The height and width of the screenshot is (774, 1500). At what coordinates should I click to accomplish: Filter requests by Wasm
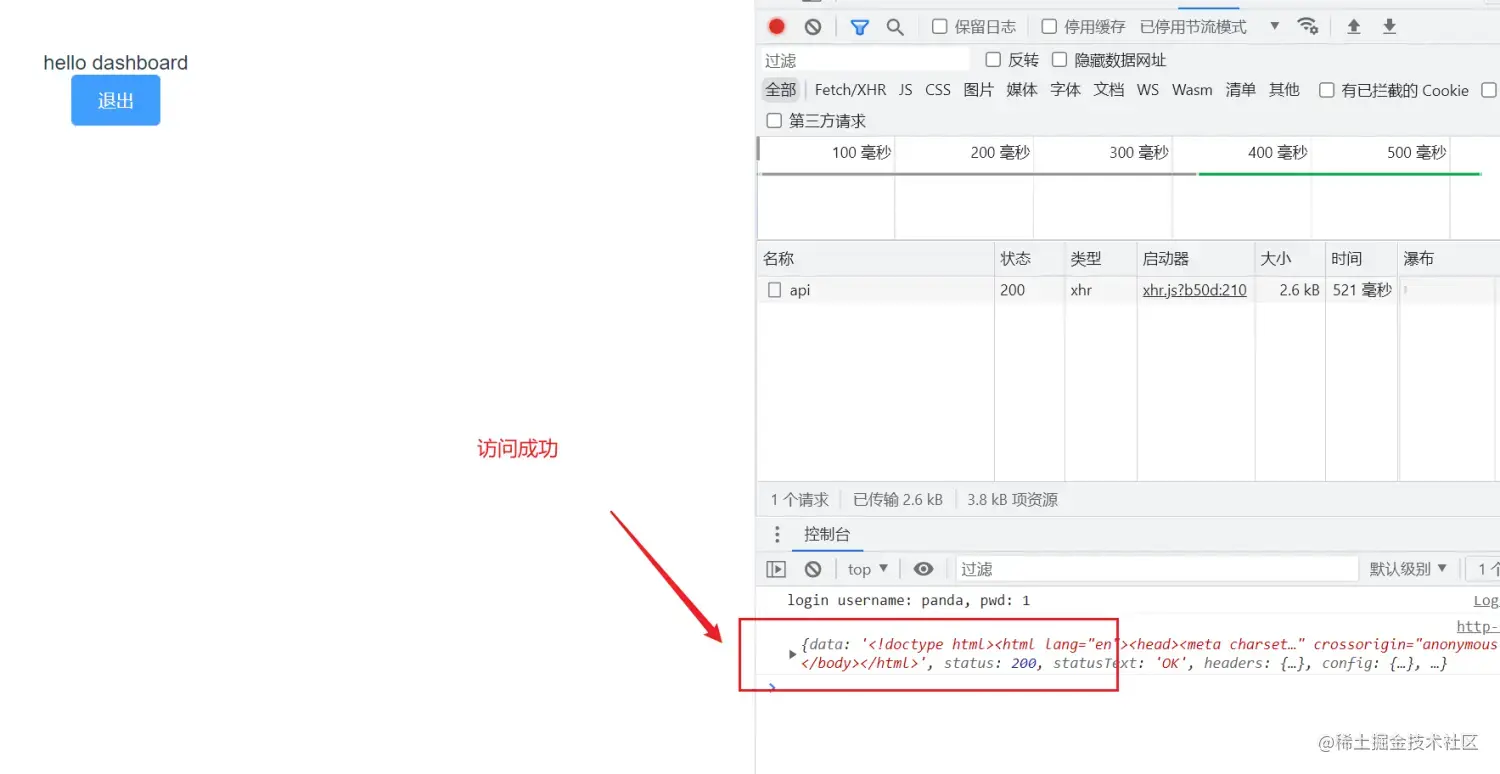[1192, 90]
